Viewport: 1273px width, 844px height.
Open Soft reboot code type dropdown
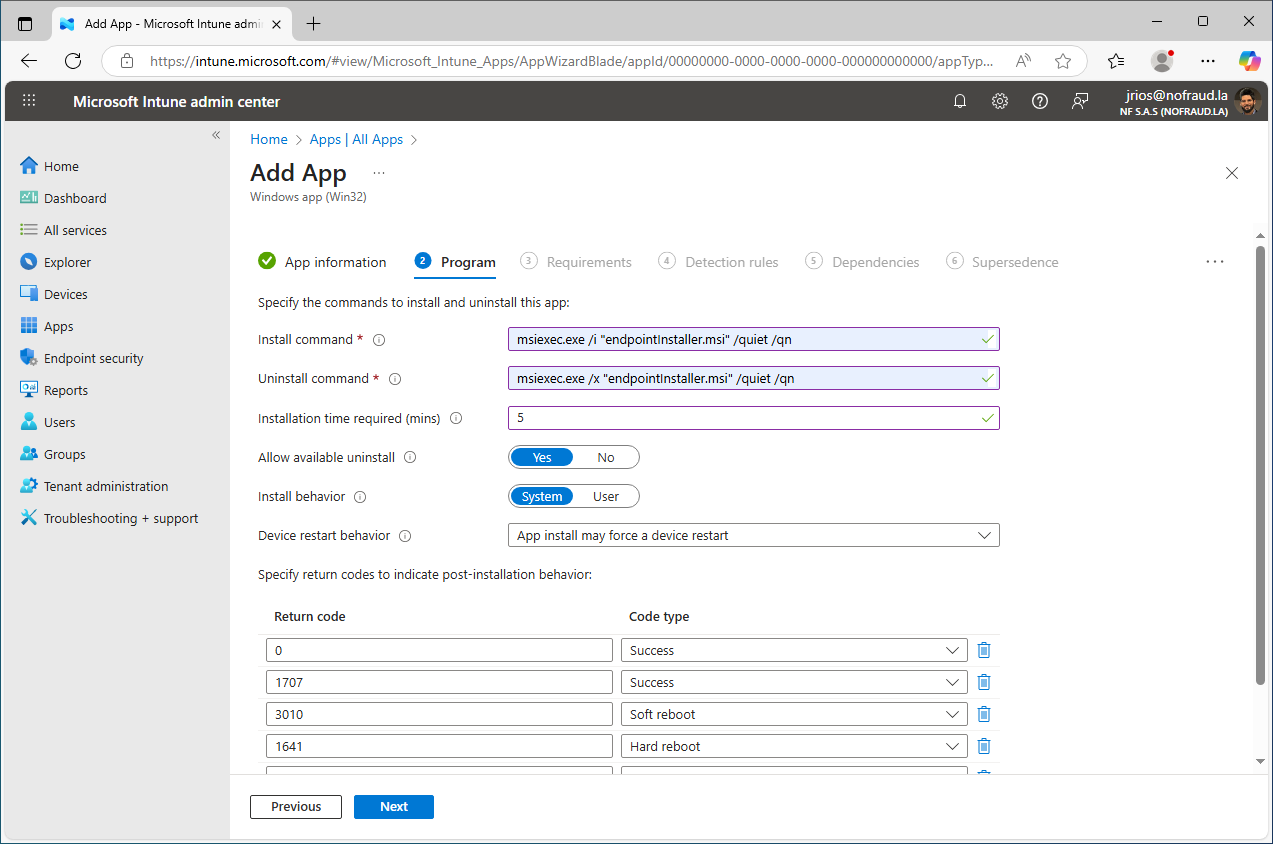pos(794,714)
